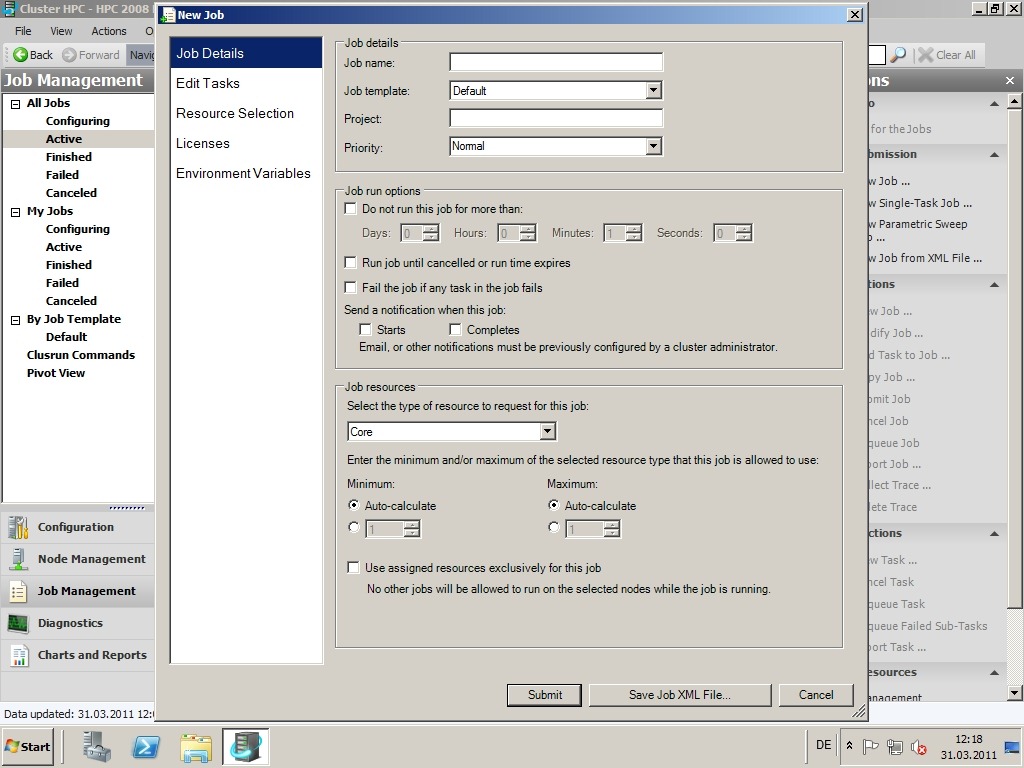Screen dimensions: 1024x768
Task: Open the Configuration pane icon
Action: [18, 527]
